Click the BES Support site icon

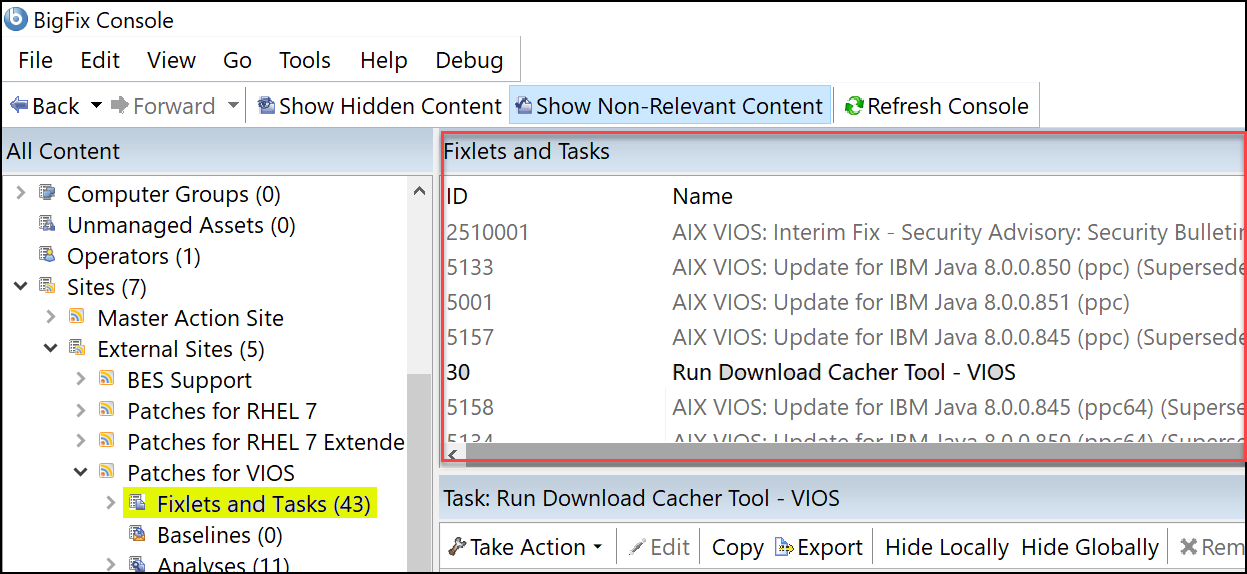click(107, 379)
